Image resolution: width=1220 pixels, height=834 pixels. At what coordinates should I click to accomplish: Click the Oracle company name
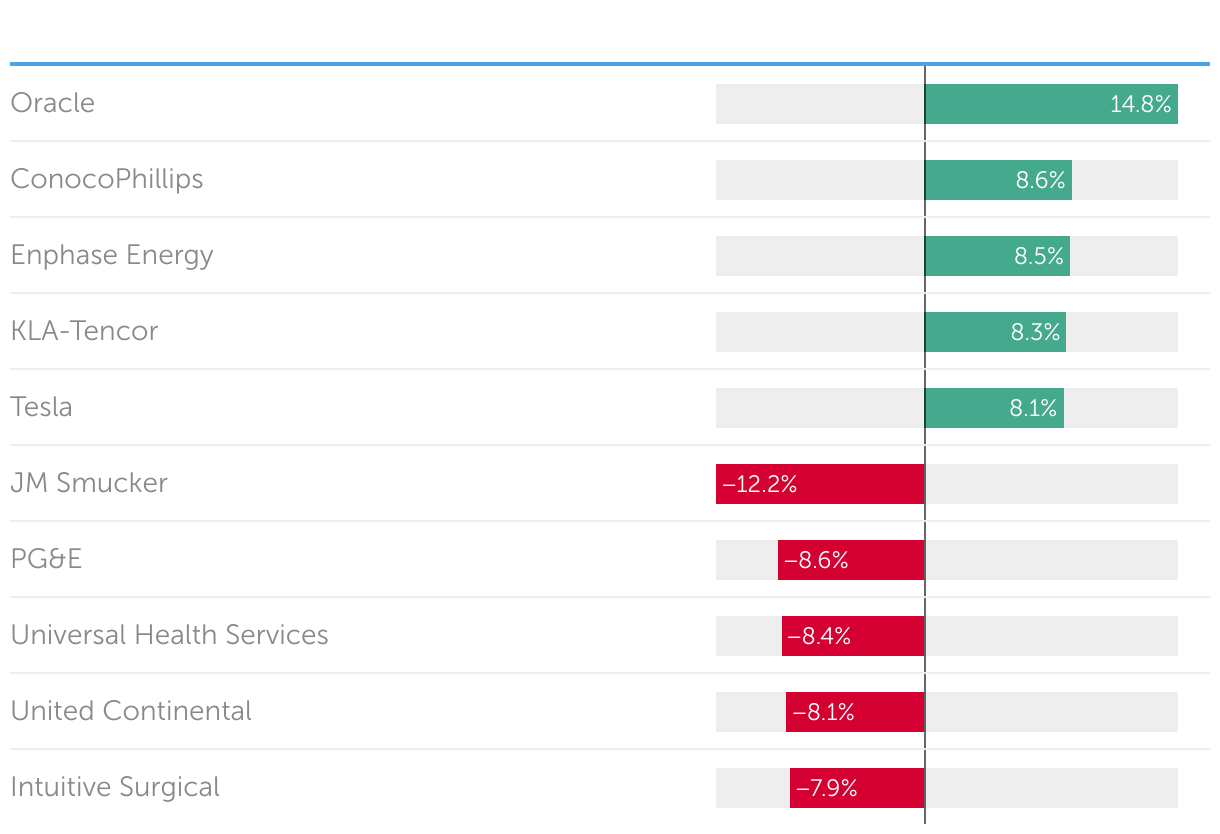coord(53,103)
